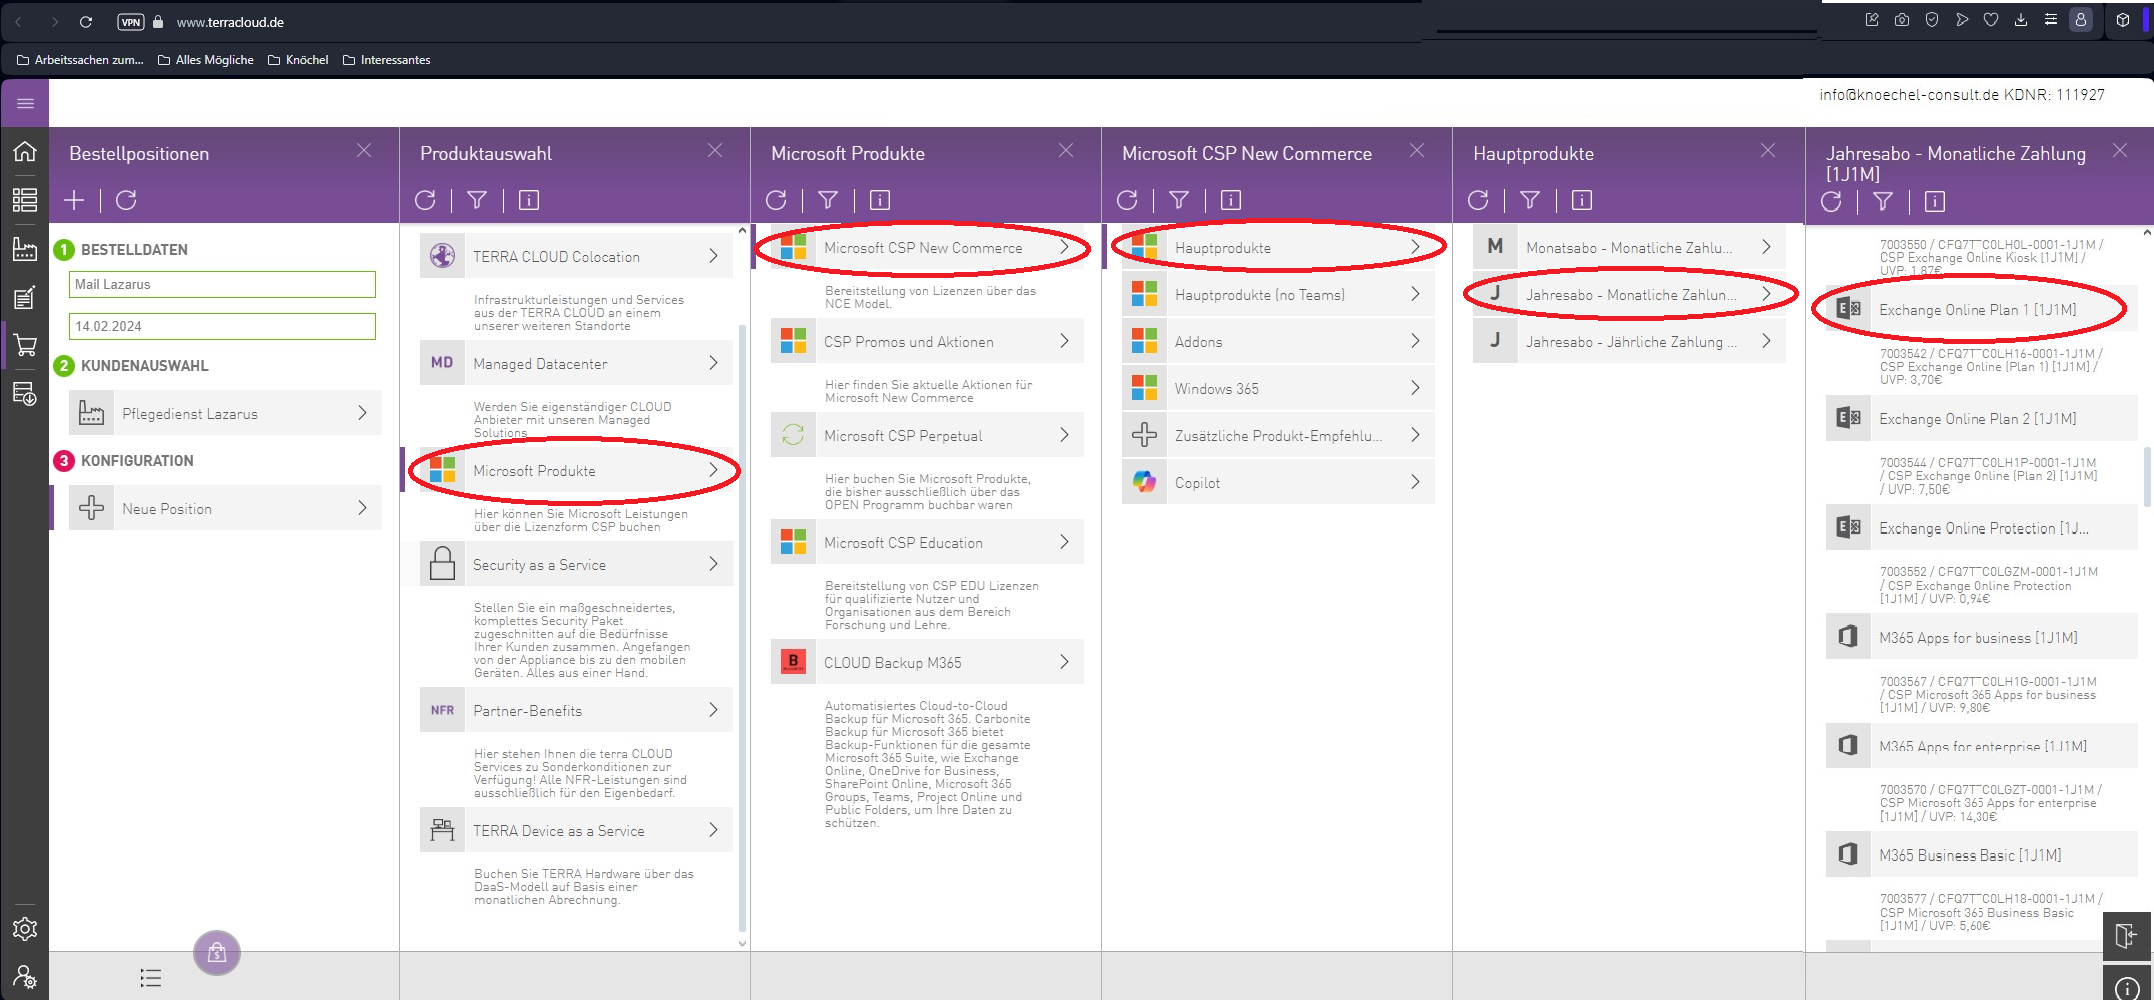Open settings gear in left sidebar
The width and height of the screenshot is (2154, 1000).
coord(24,929)
